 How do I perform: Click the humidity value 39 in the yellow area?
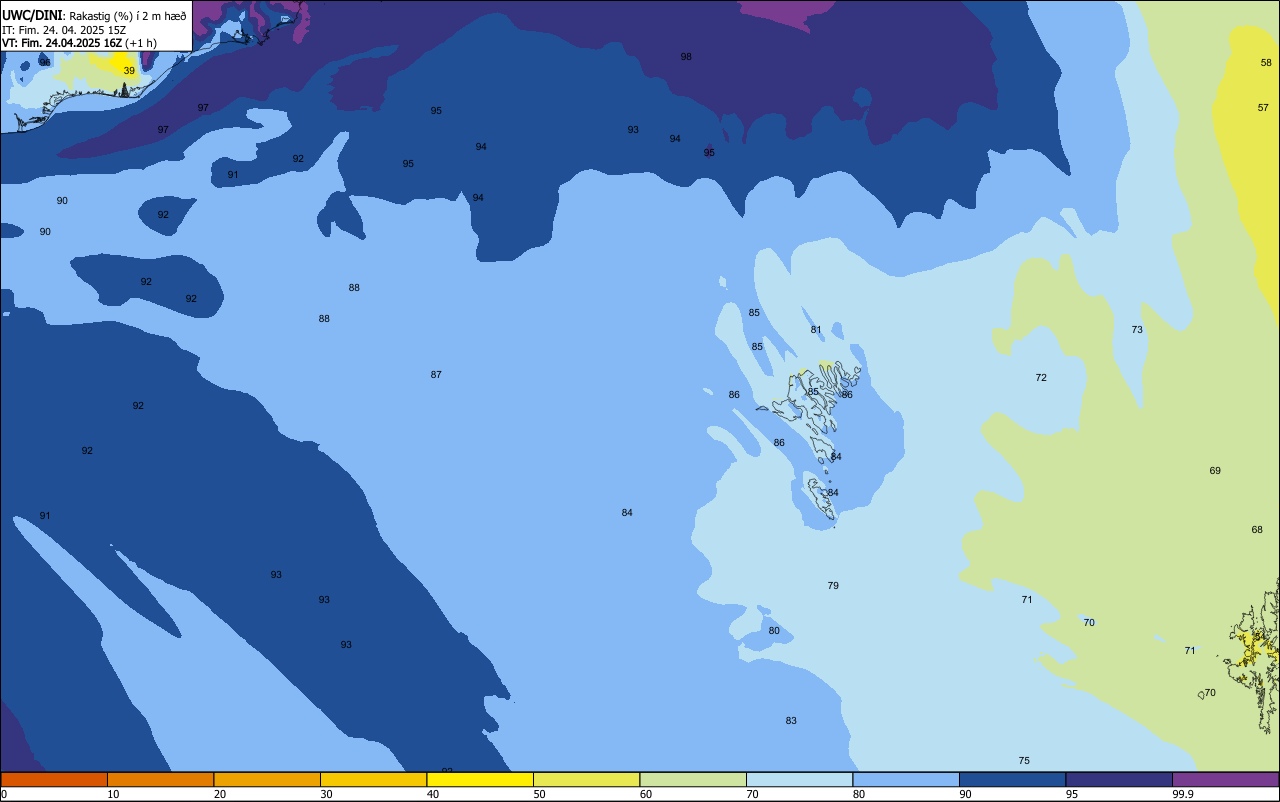(129, 71)
